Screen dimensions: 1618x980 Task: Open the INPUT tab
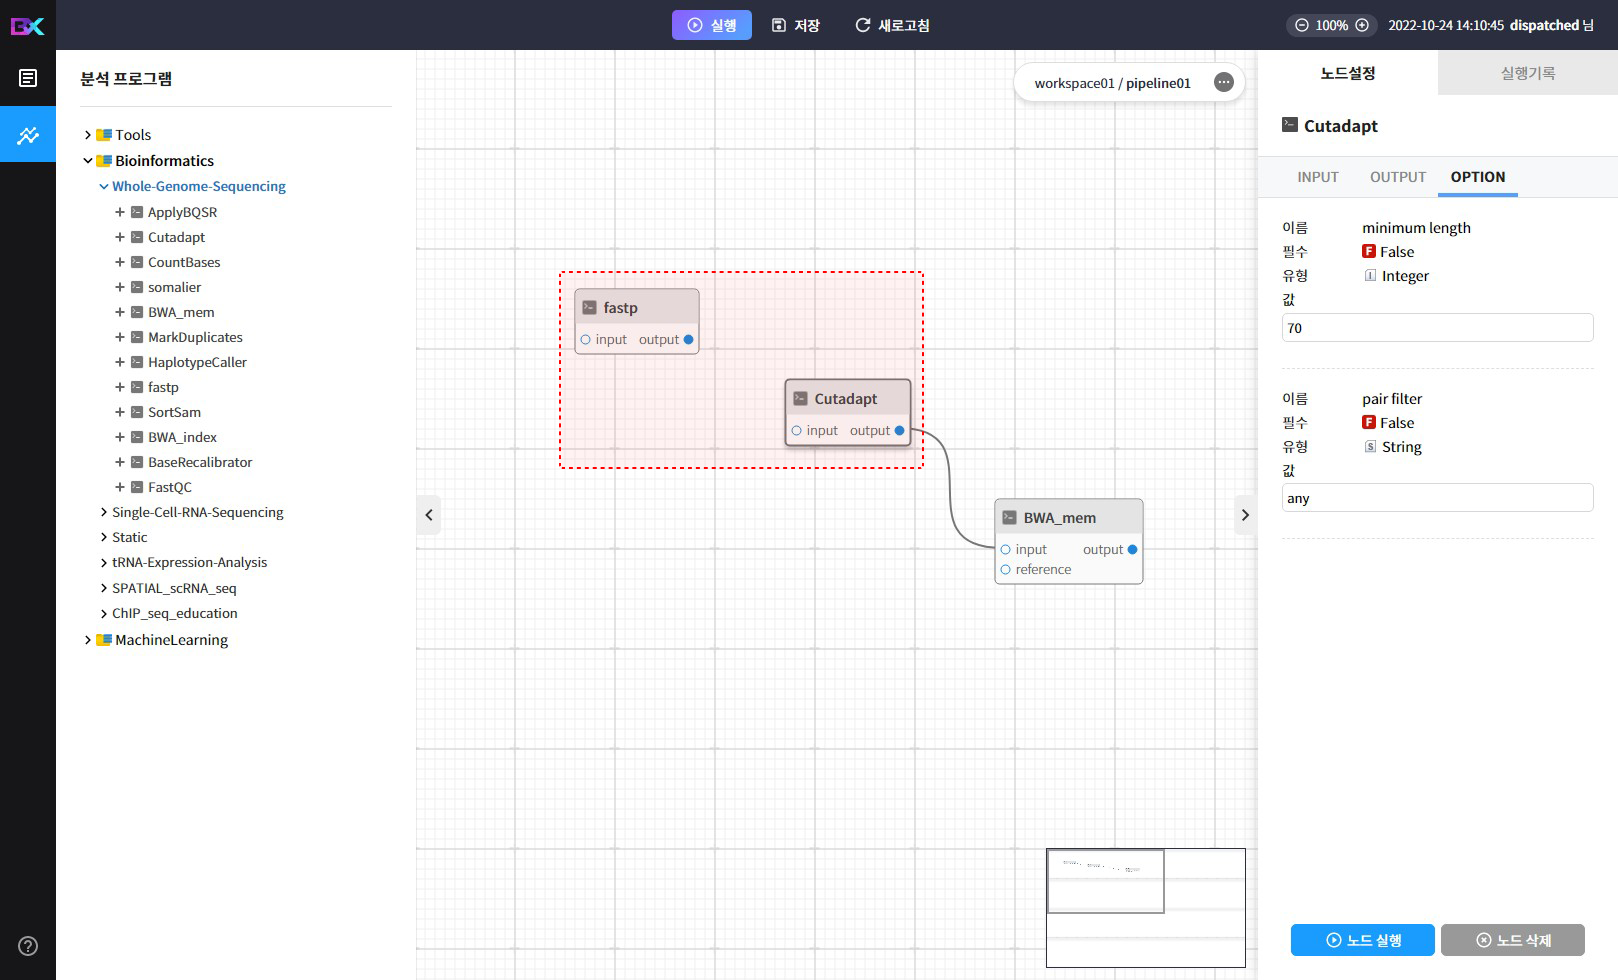click(x=1318, y=177)
